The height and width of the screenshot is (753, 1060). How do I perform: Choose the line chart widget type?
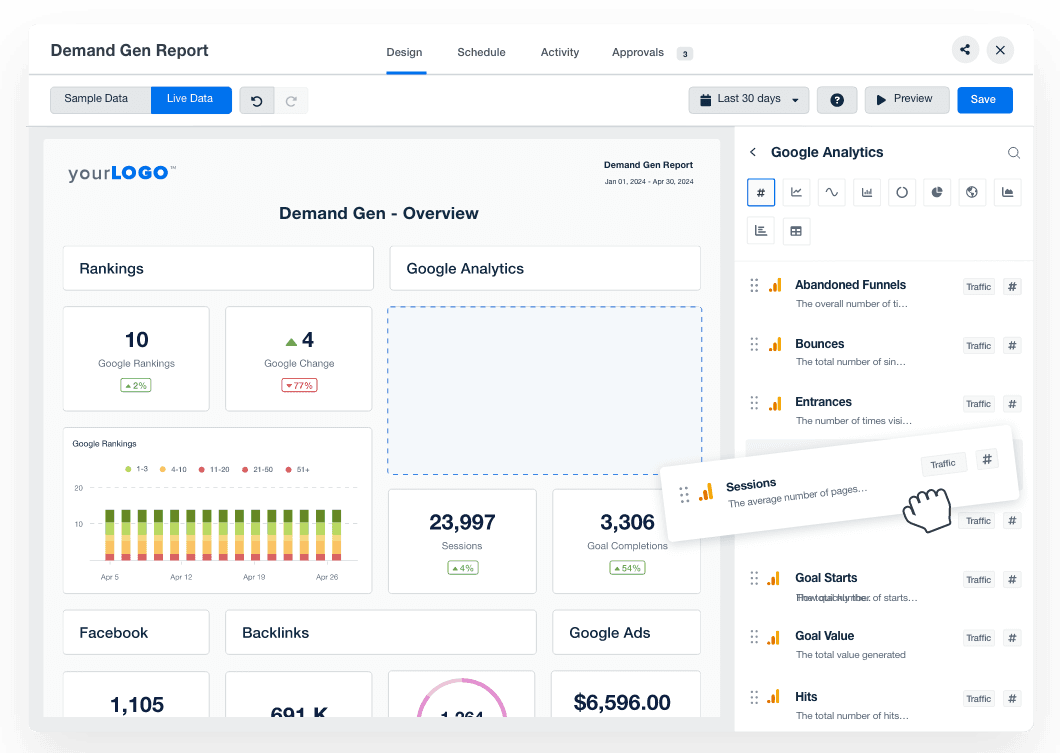pyautogui.click(x=796, y=193)
